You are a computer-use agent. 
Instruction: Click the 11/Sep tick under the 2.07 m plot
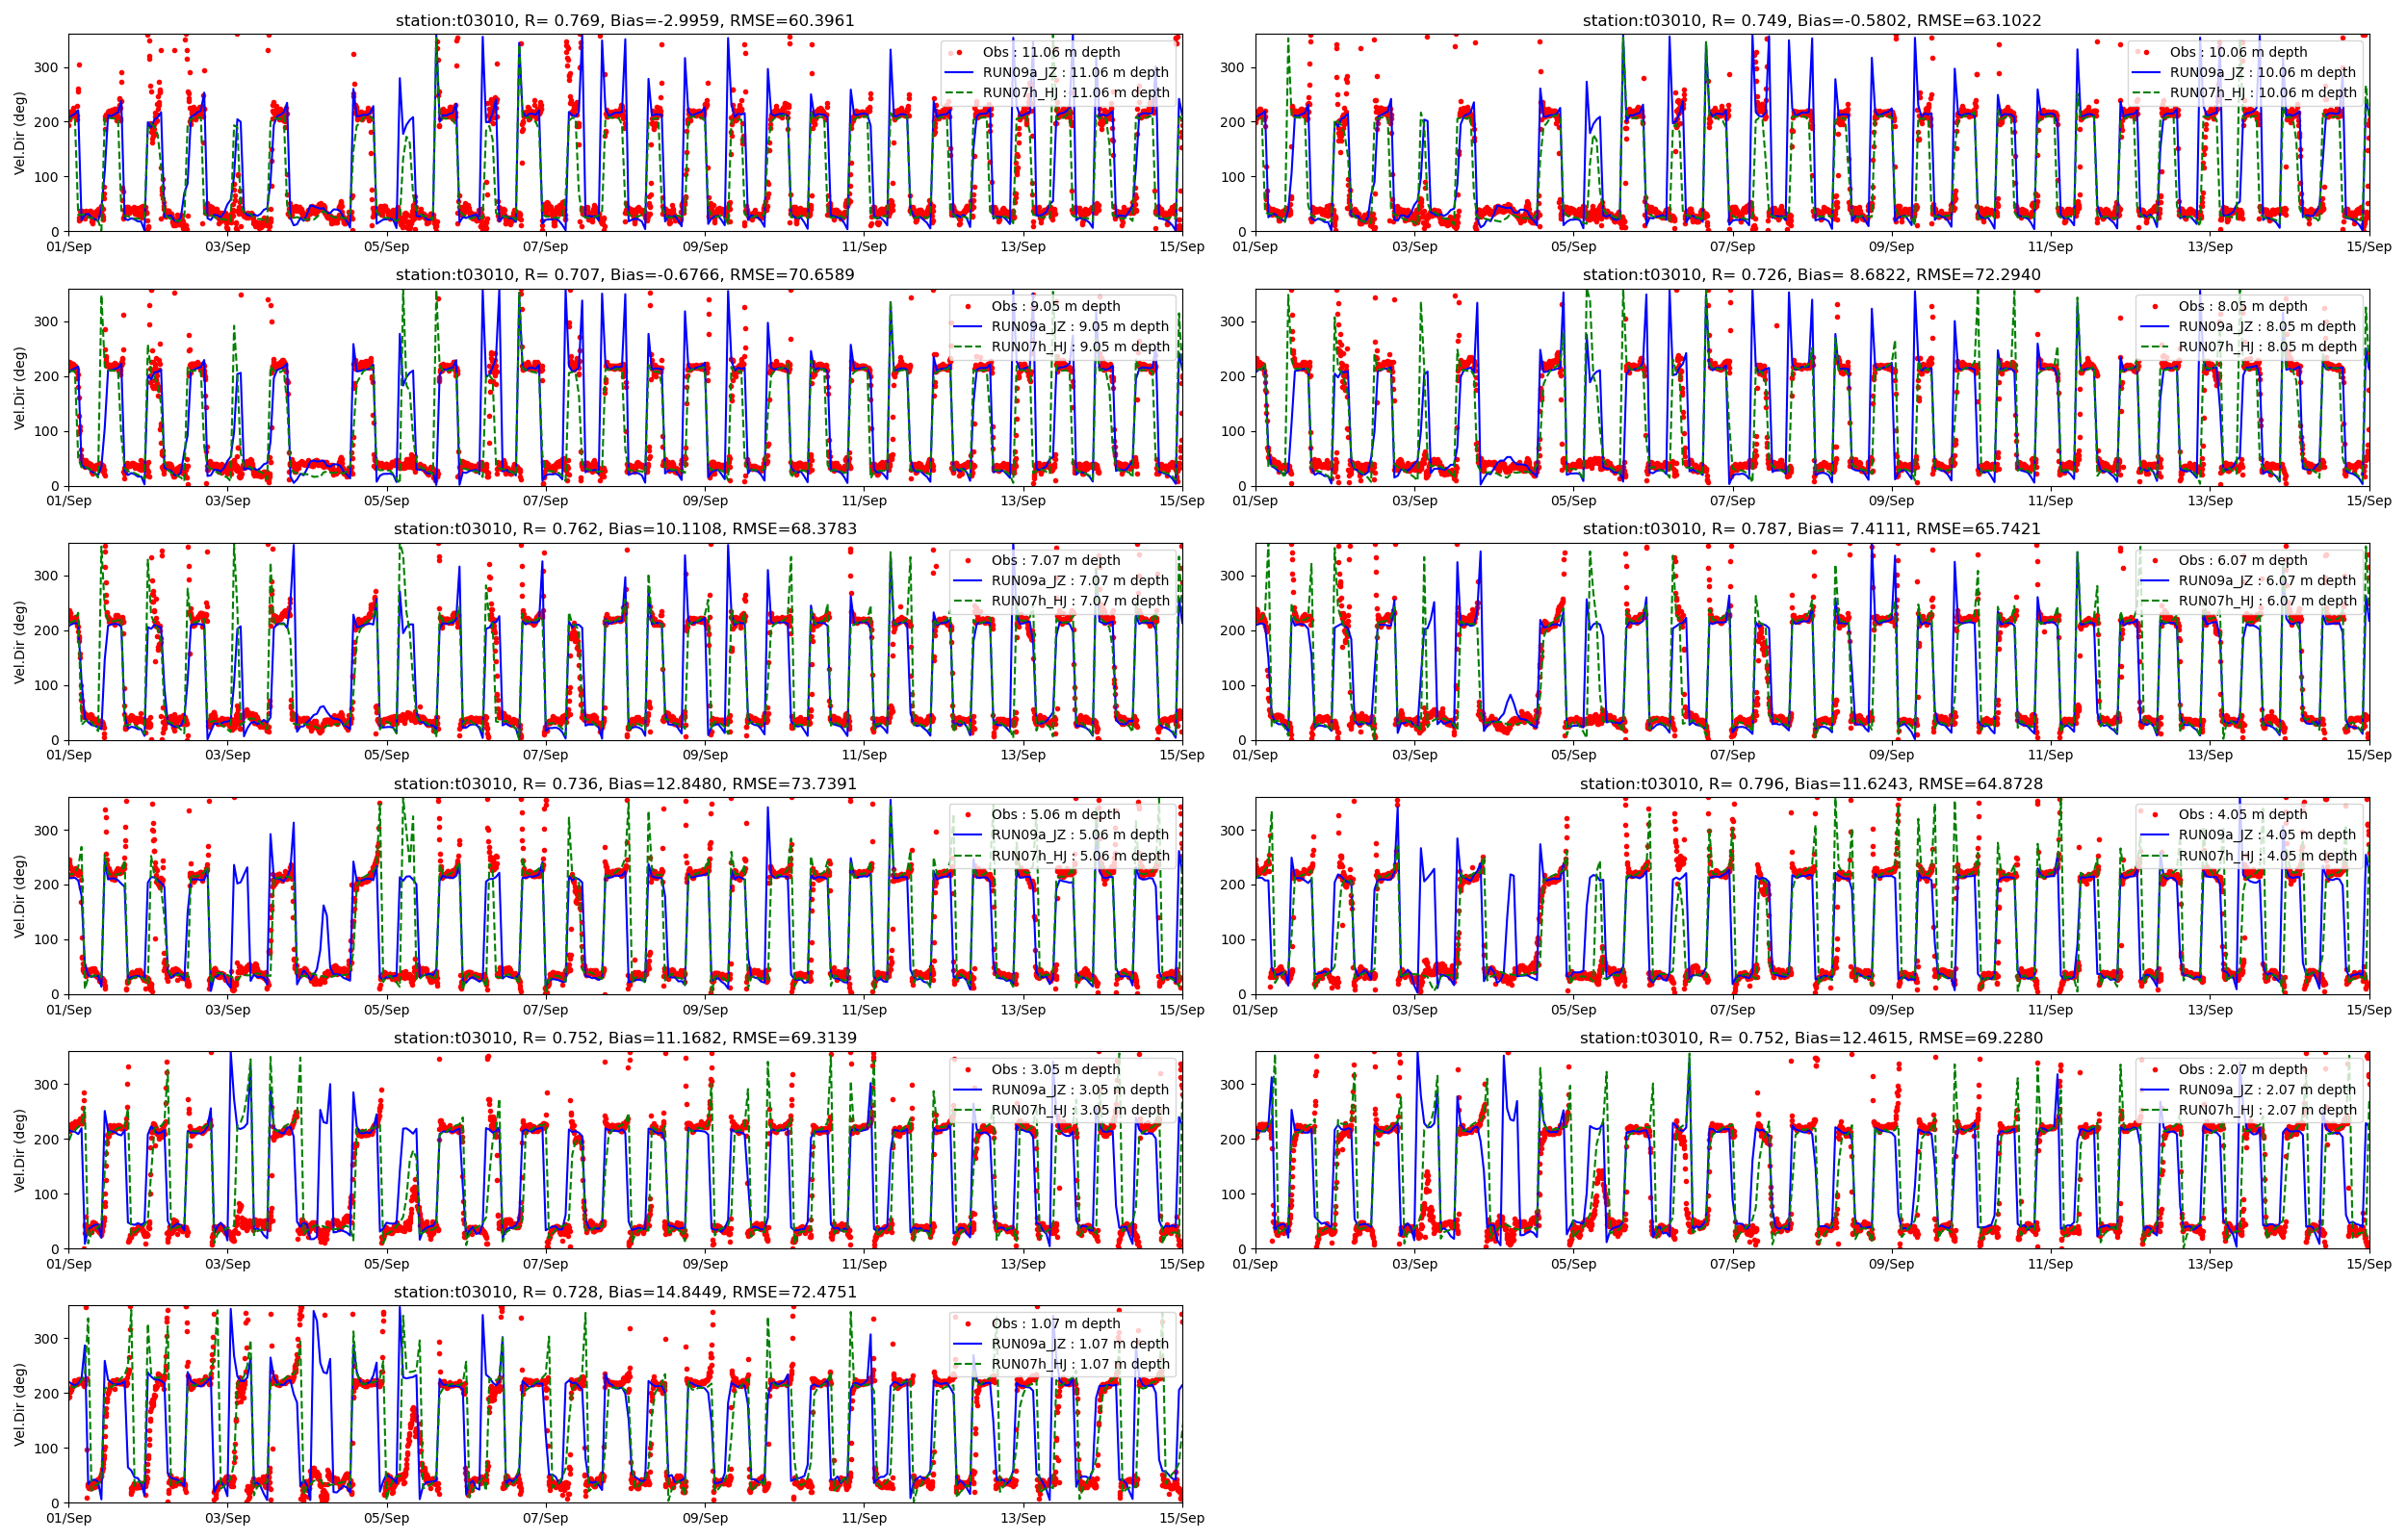point(2050,1264)
